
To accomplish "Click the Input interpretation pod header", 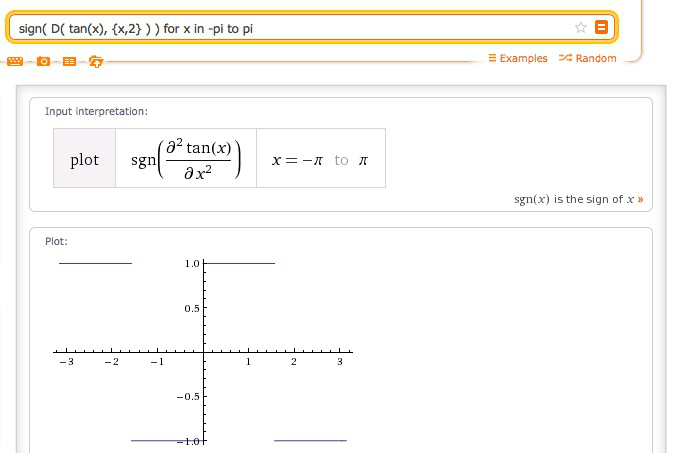I will pos(96,112).
